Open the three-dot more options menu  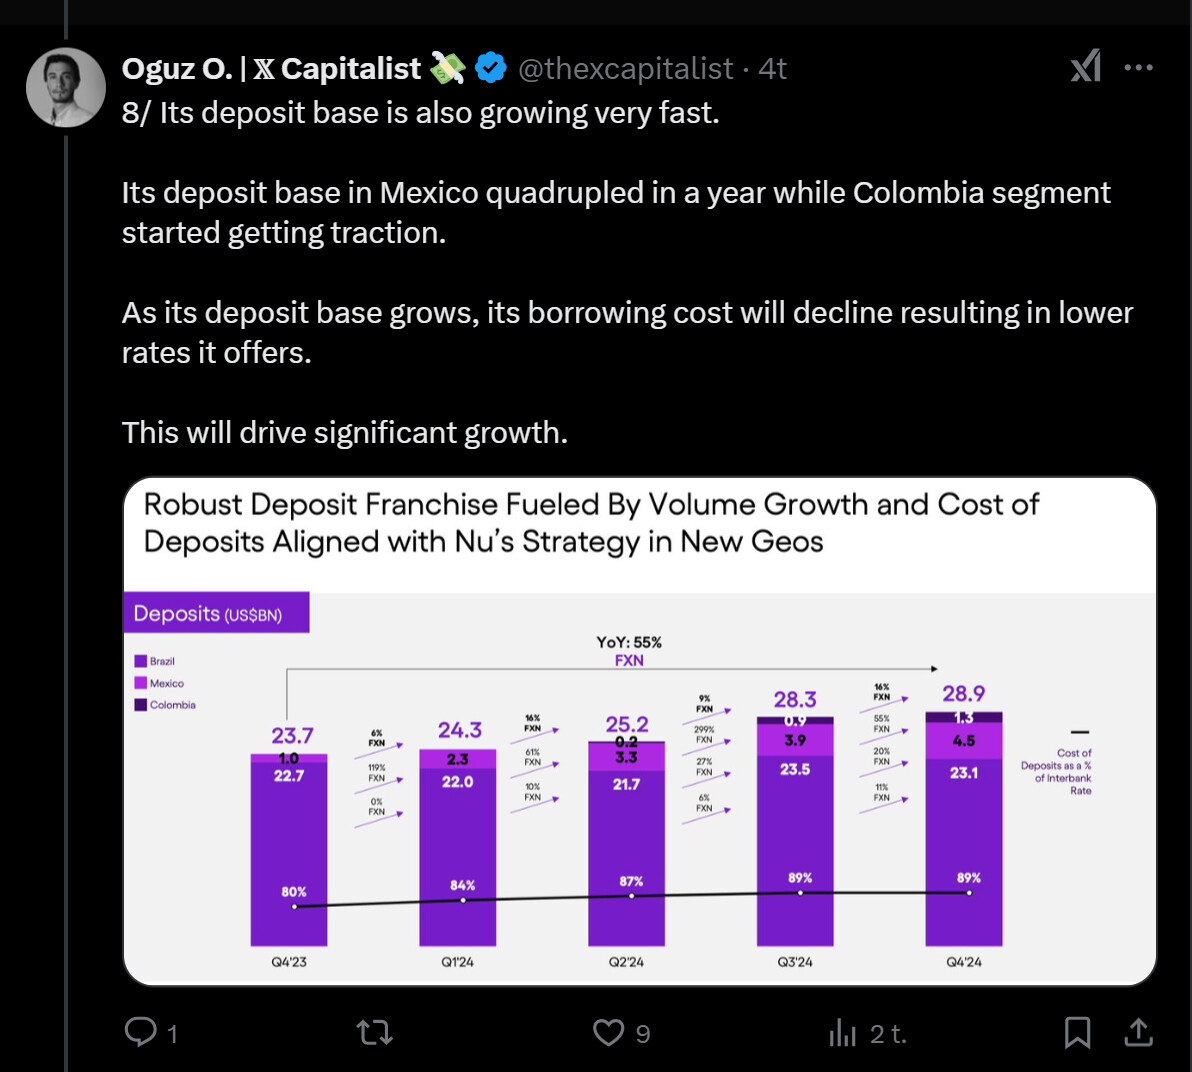tap(1139, 67)
